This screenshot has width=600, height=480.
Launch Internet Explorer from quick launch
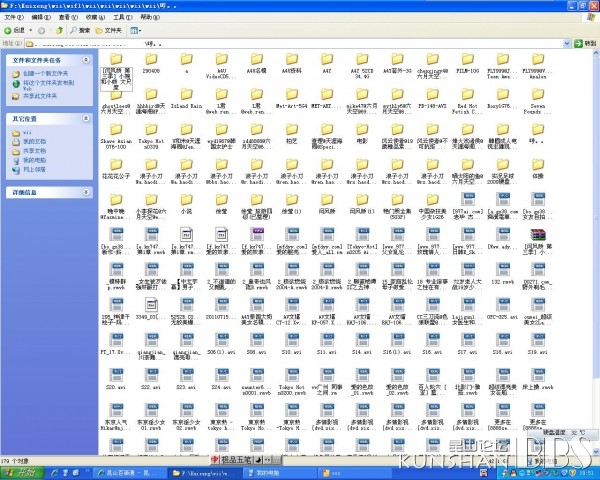pos(54,473)
